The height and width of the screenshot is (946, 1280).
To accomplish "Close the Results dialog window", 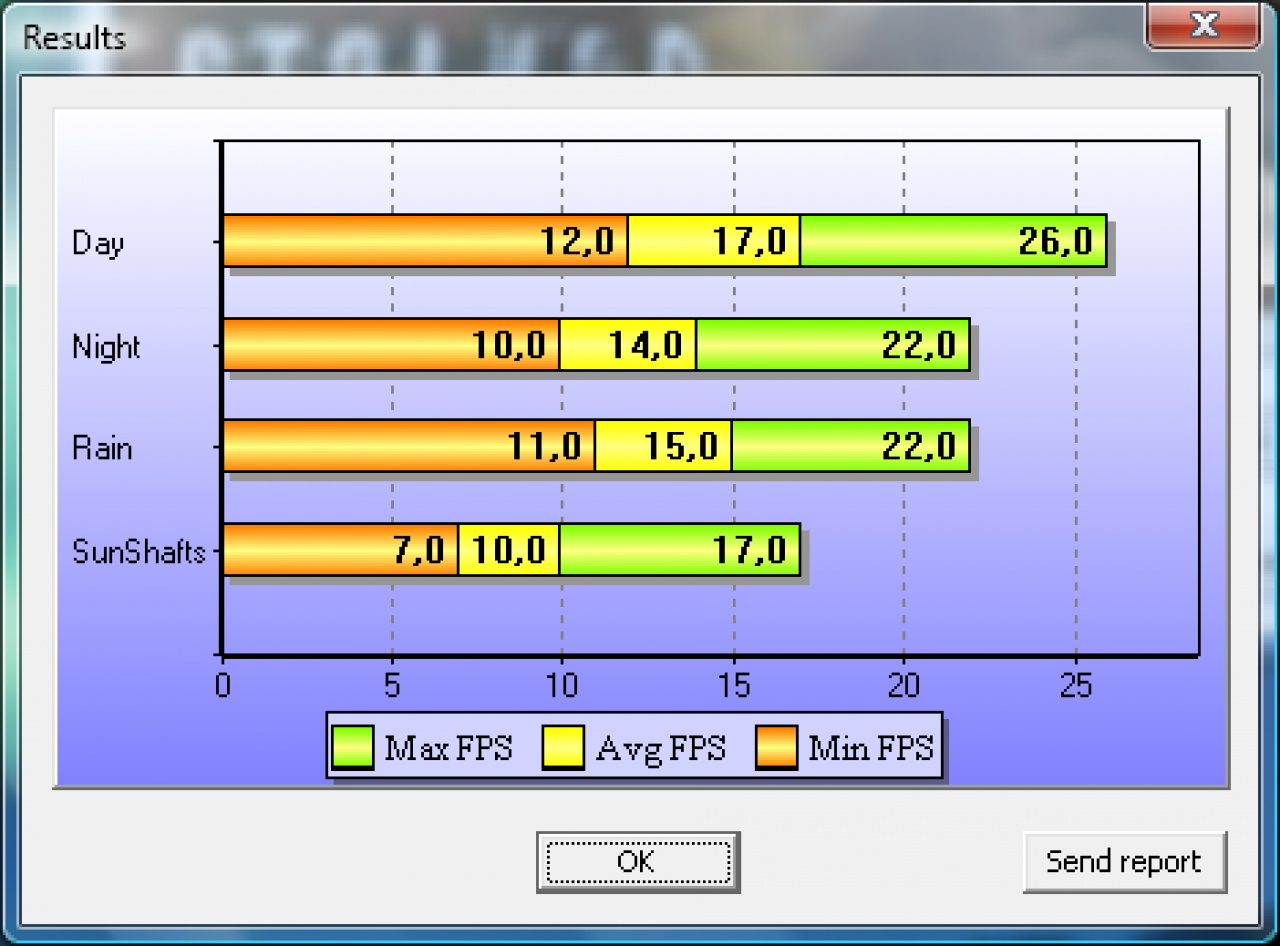I will [x=1203, y=25].
